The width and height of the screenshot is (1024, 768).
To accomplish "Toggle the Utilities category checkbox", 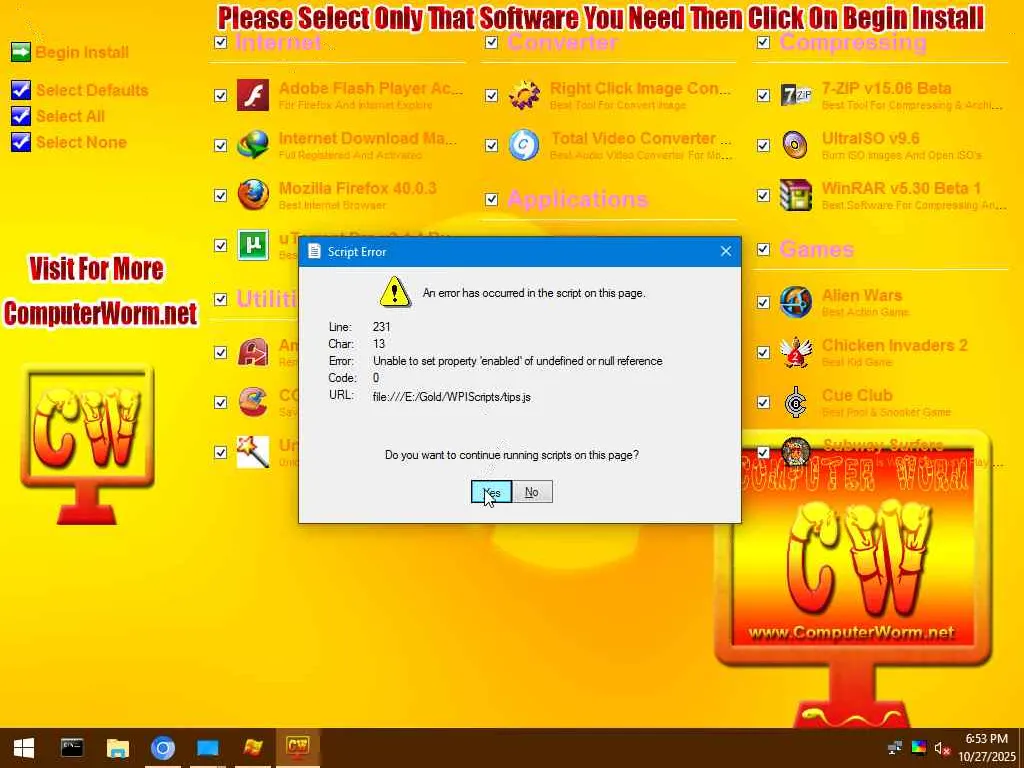I will point(221,299).
